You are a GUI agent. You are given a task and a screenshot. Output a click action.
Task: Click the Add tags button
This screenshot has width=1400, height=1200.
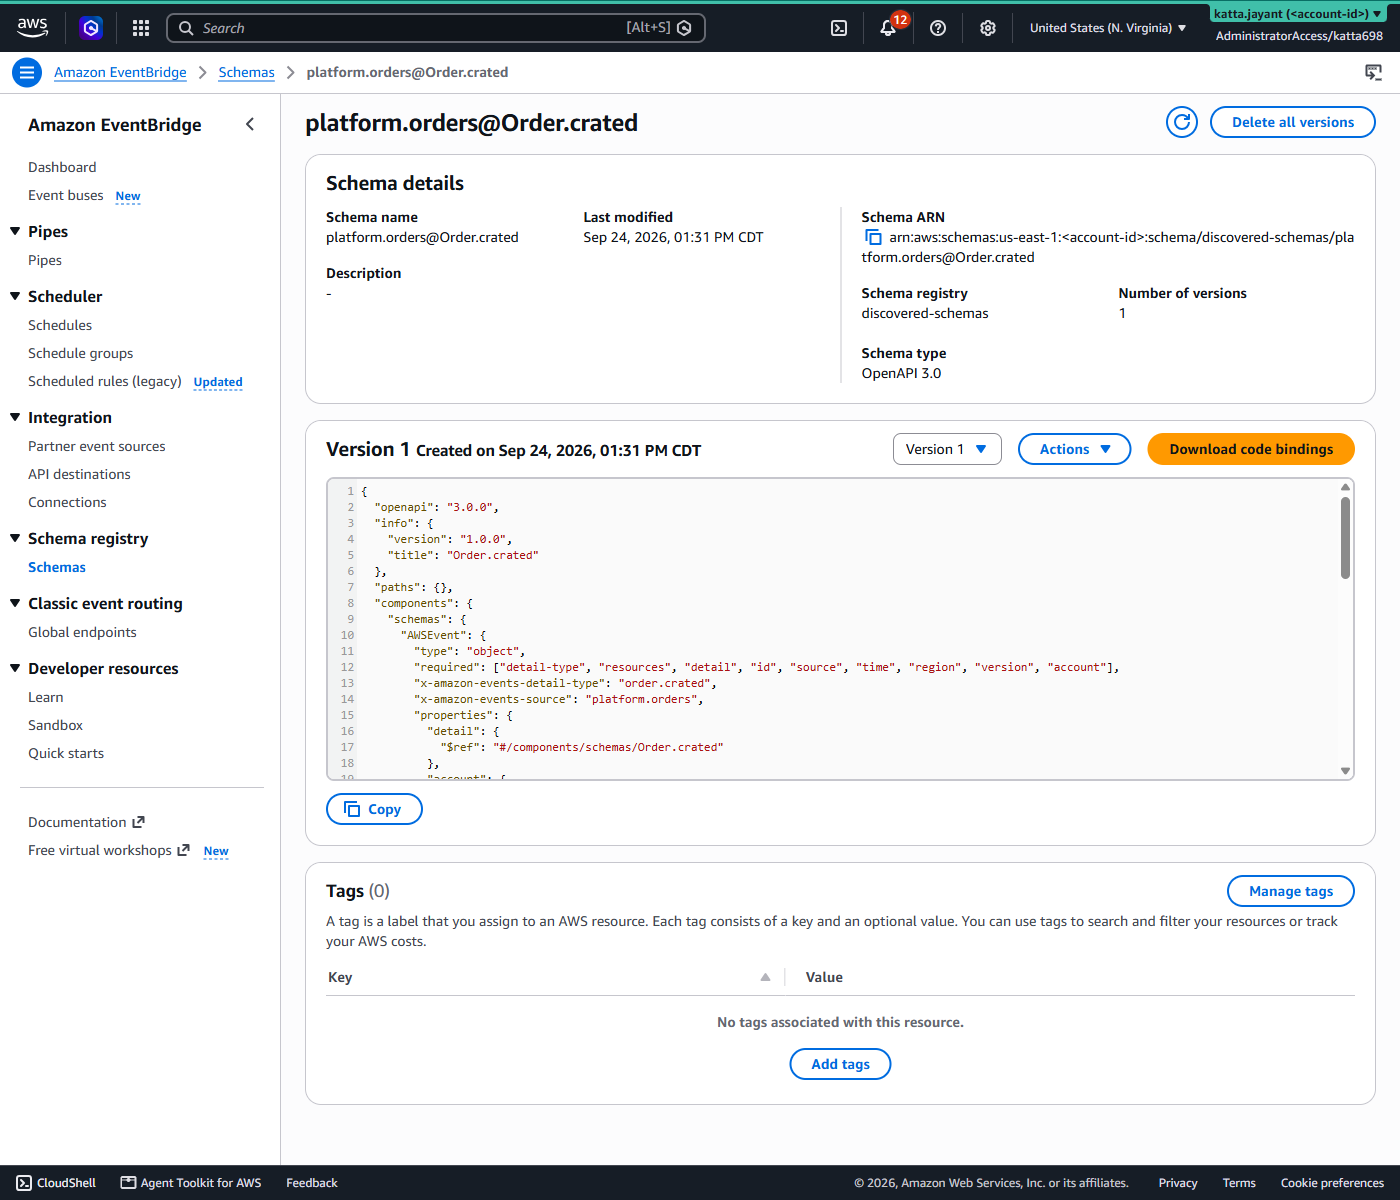click(840, 1064)
